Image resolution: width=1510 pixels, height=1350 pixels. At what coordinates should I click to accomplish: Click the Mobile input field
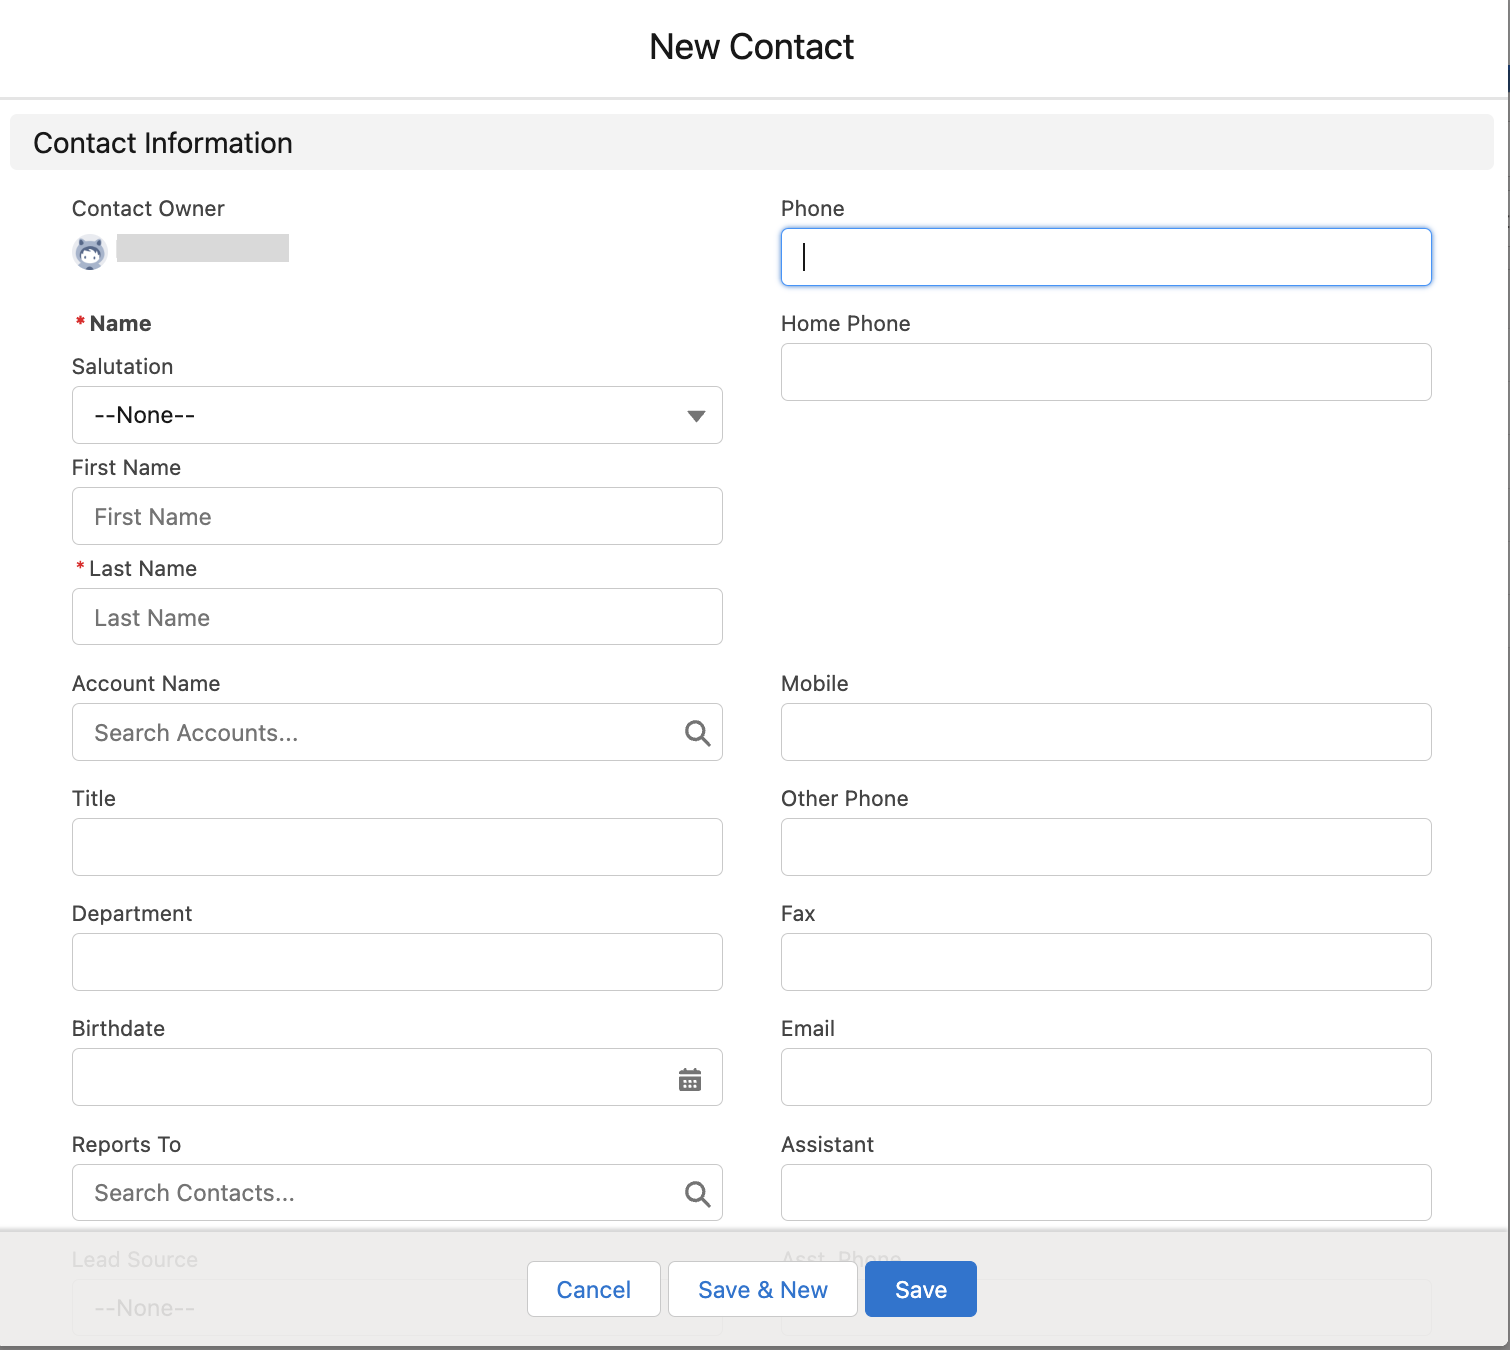coord(1106,732)
